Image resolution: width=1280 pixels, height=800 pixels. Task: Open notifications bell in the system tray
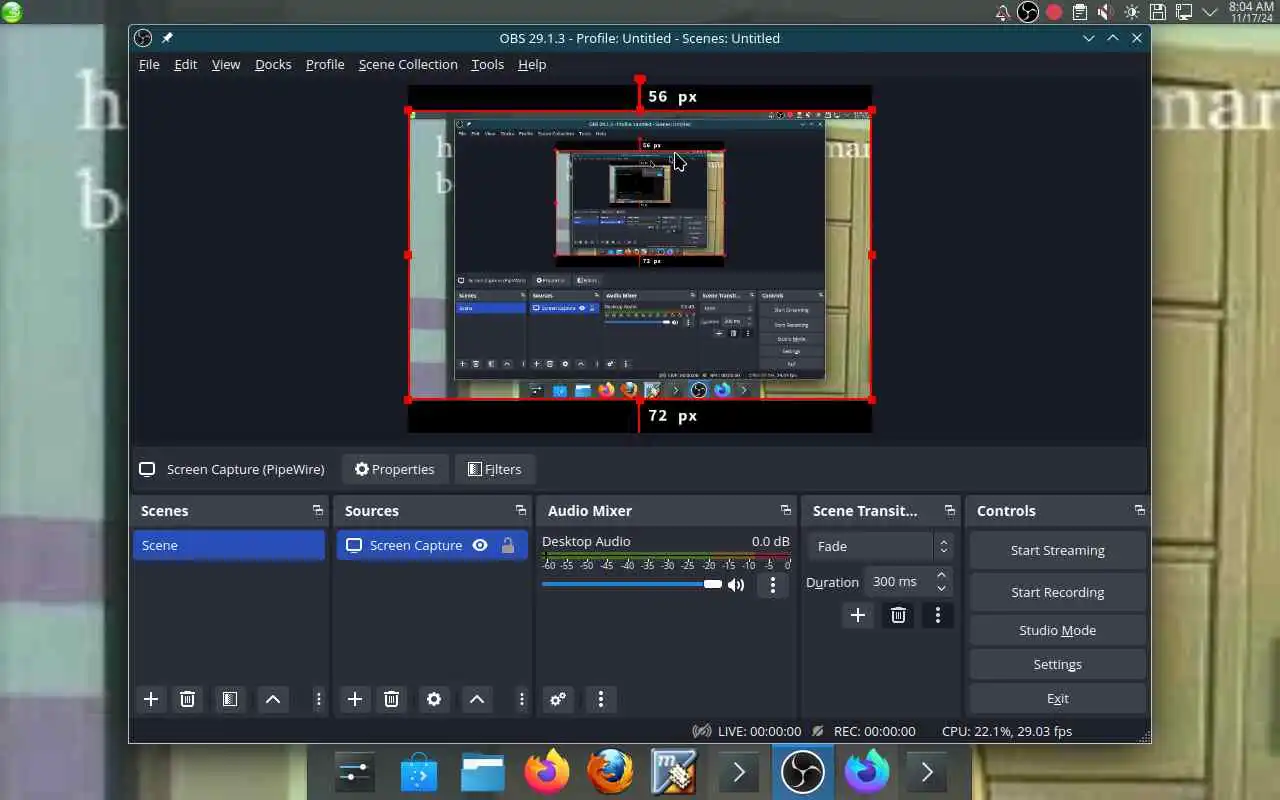(1002, 12)
